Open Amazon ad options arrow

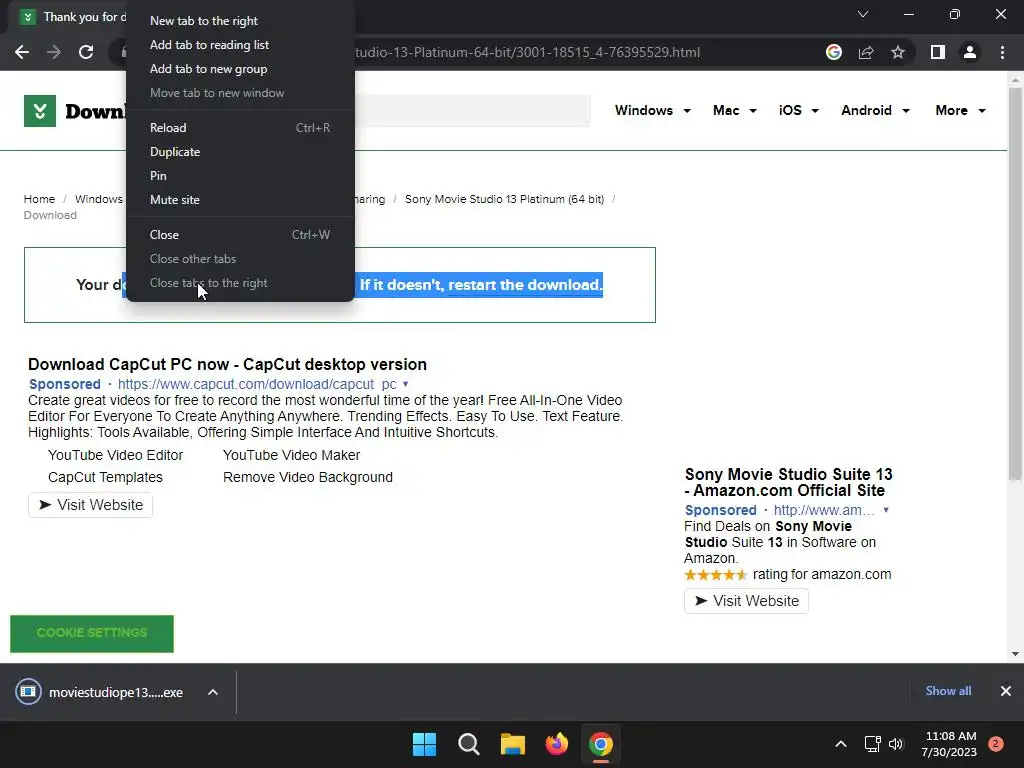tap(886, 510)
